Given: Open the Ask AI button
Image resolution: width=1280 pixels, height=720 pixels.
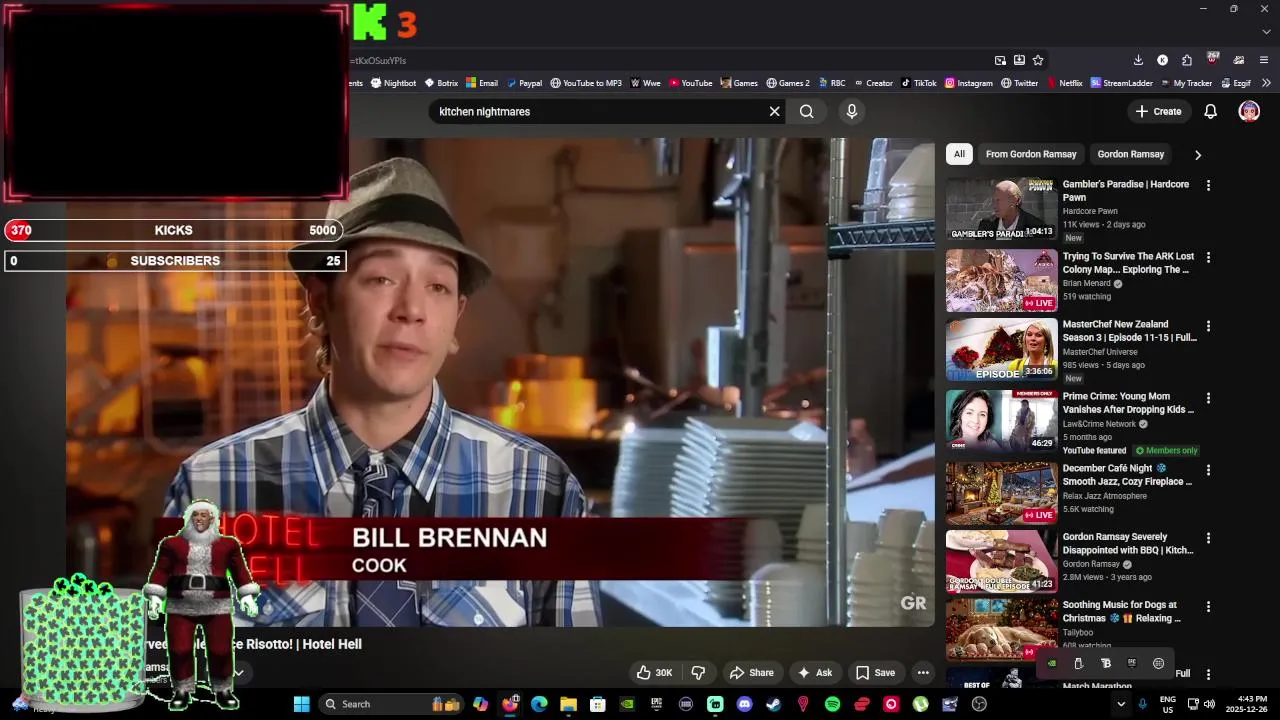Looking at the screenshot, I should [814, 673].
